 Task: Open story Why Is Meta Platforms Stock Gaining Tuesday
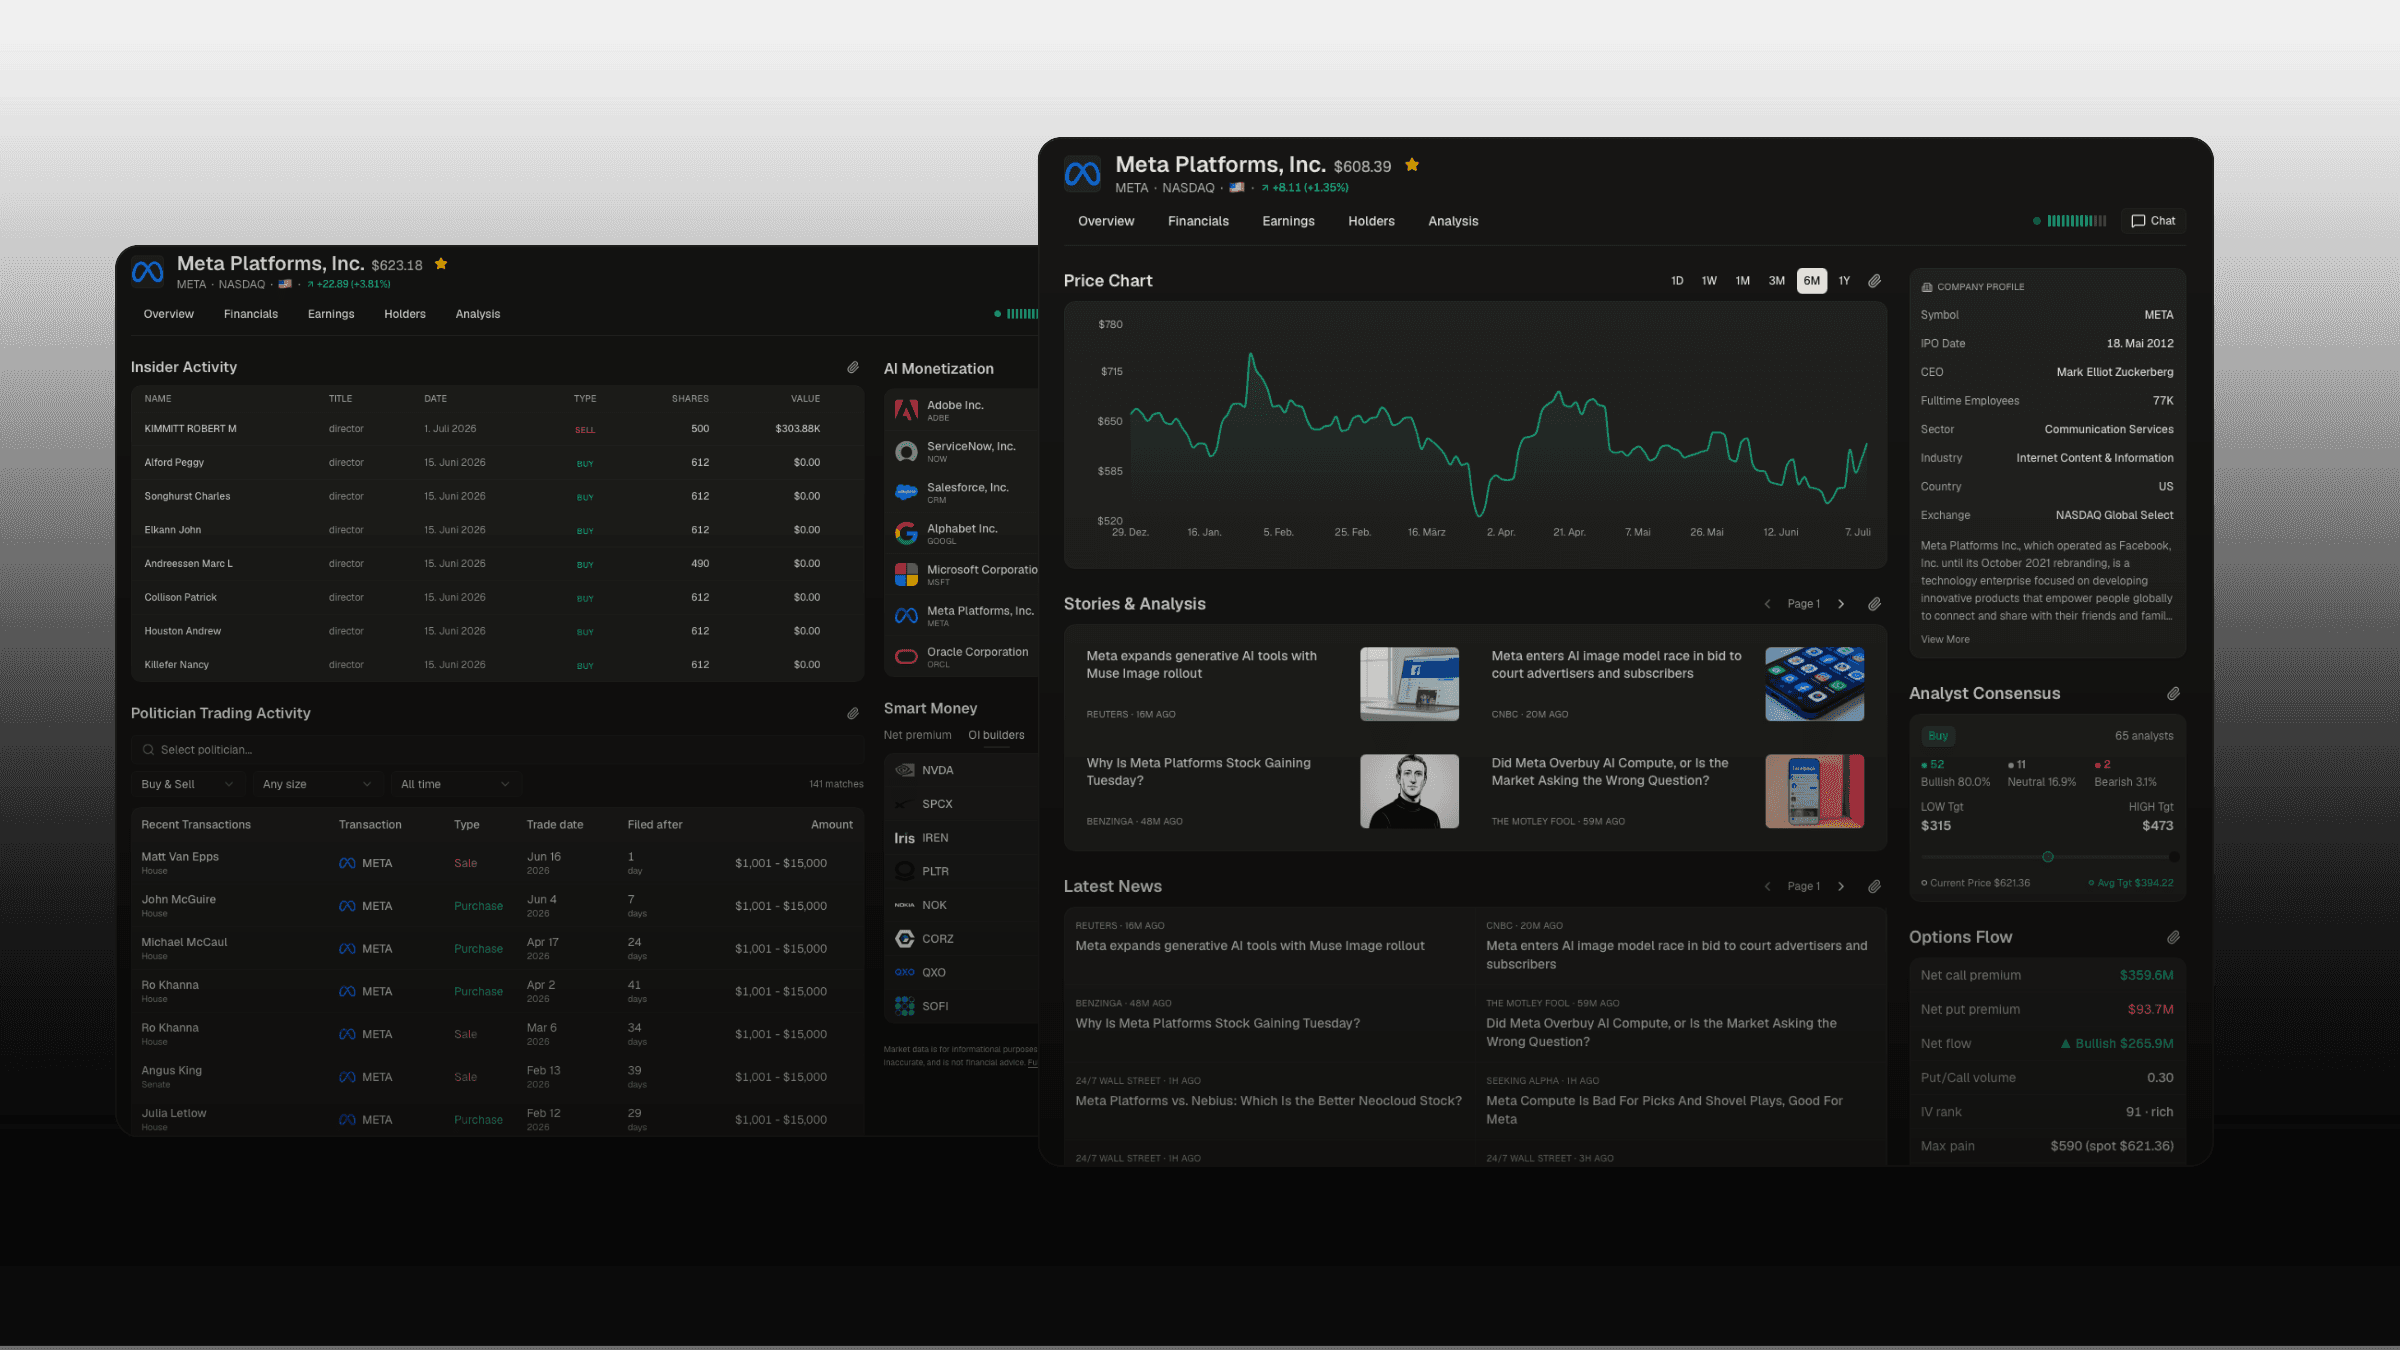coord(1272,791)
